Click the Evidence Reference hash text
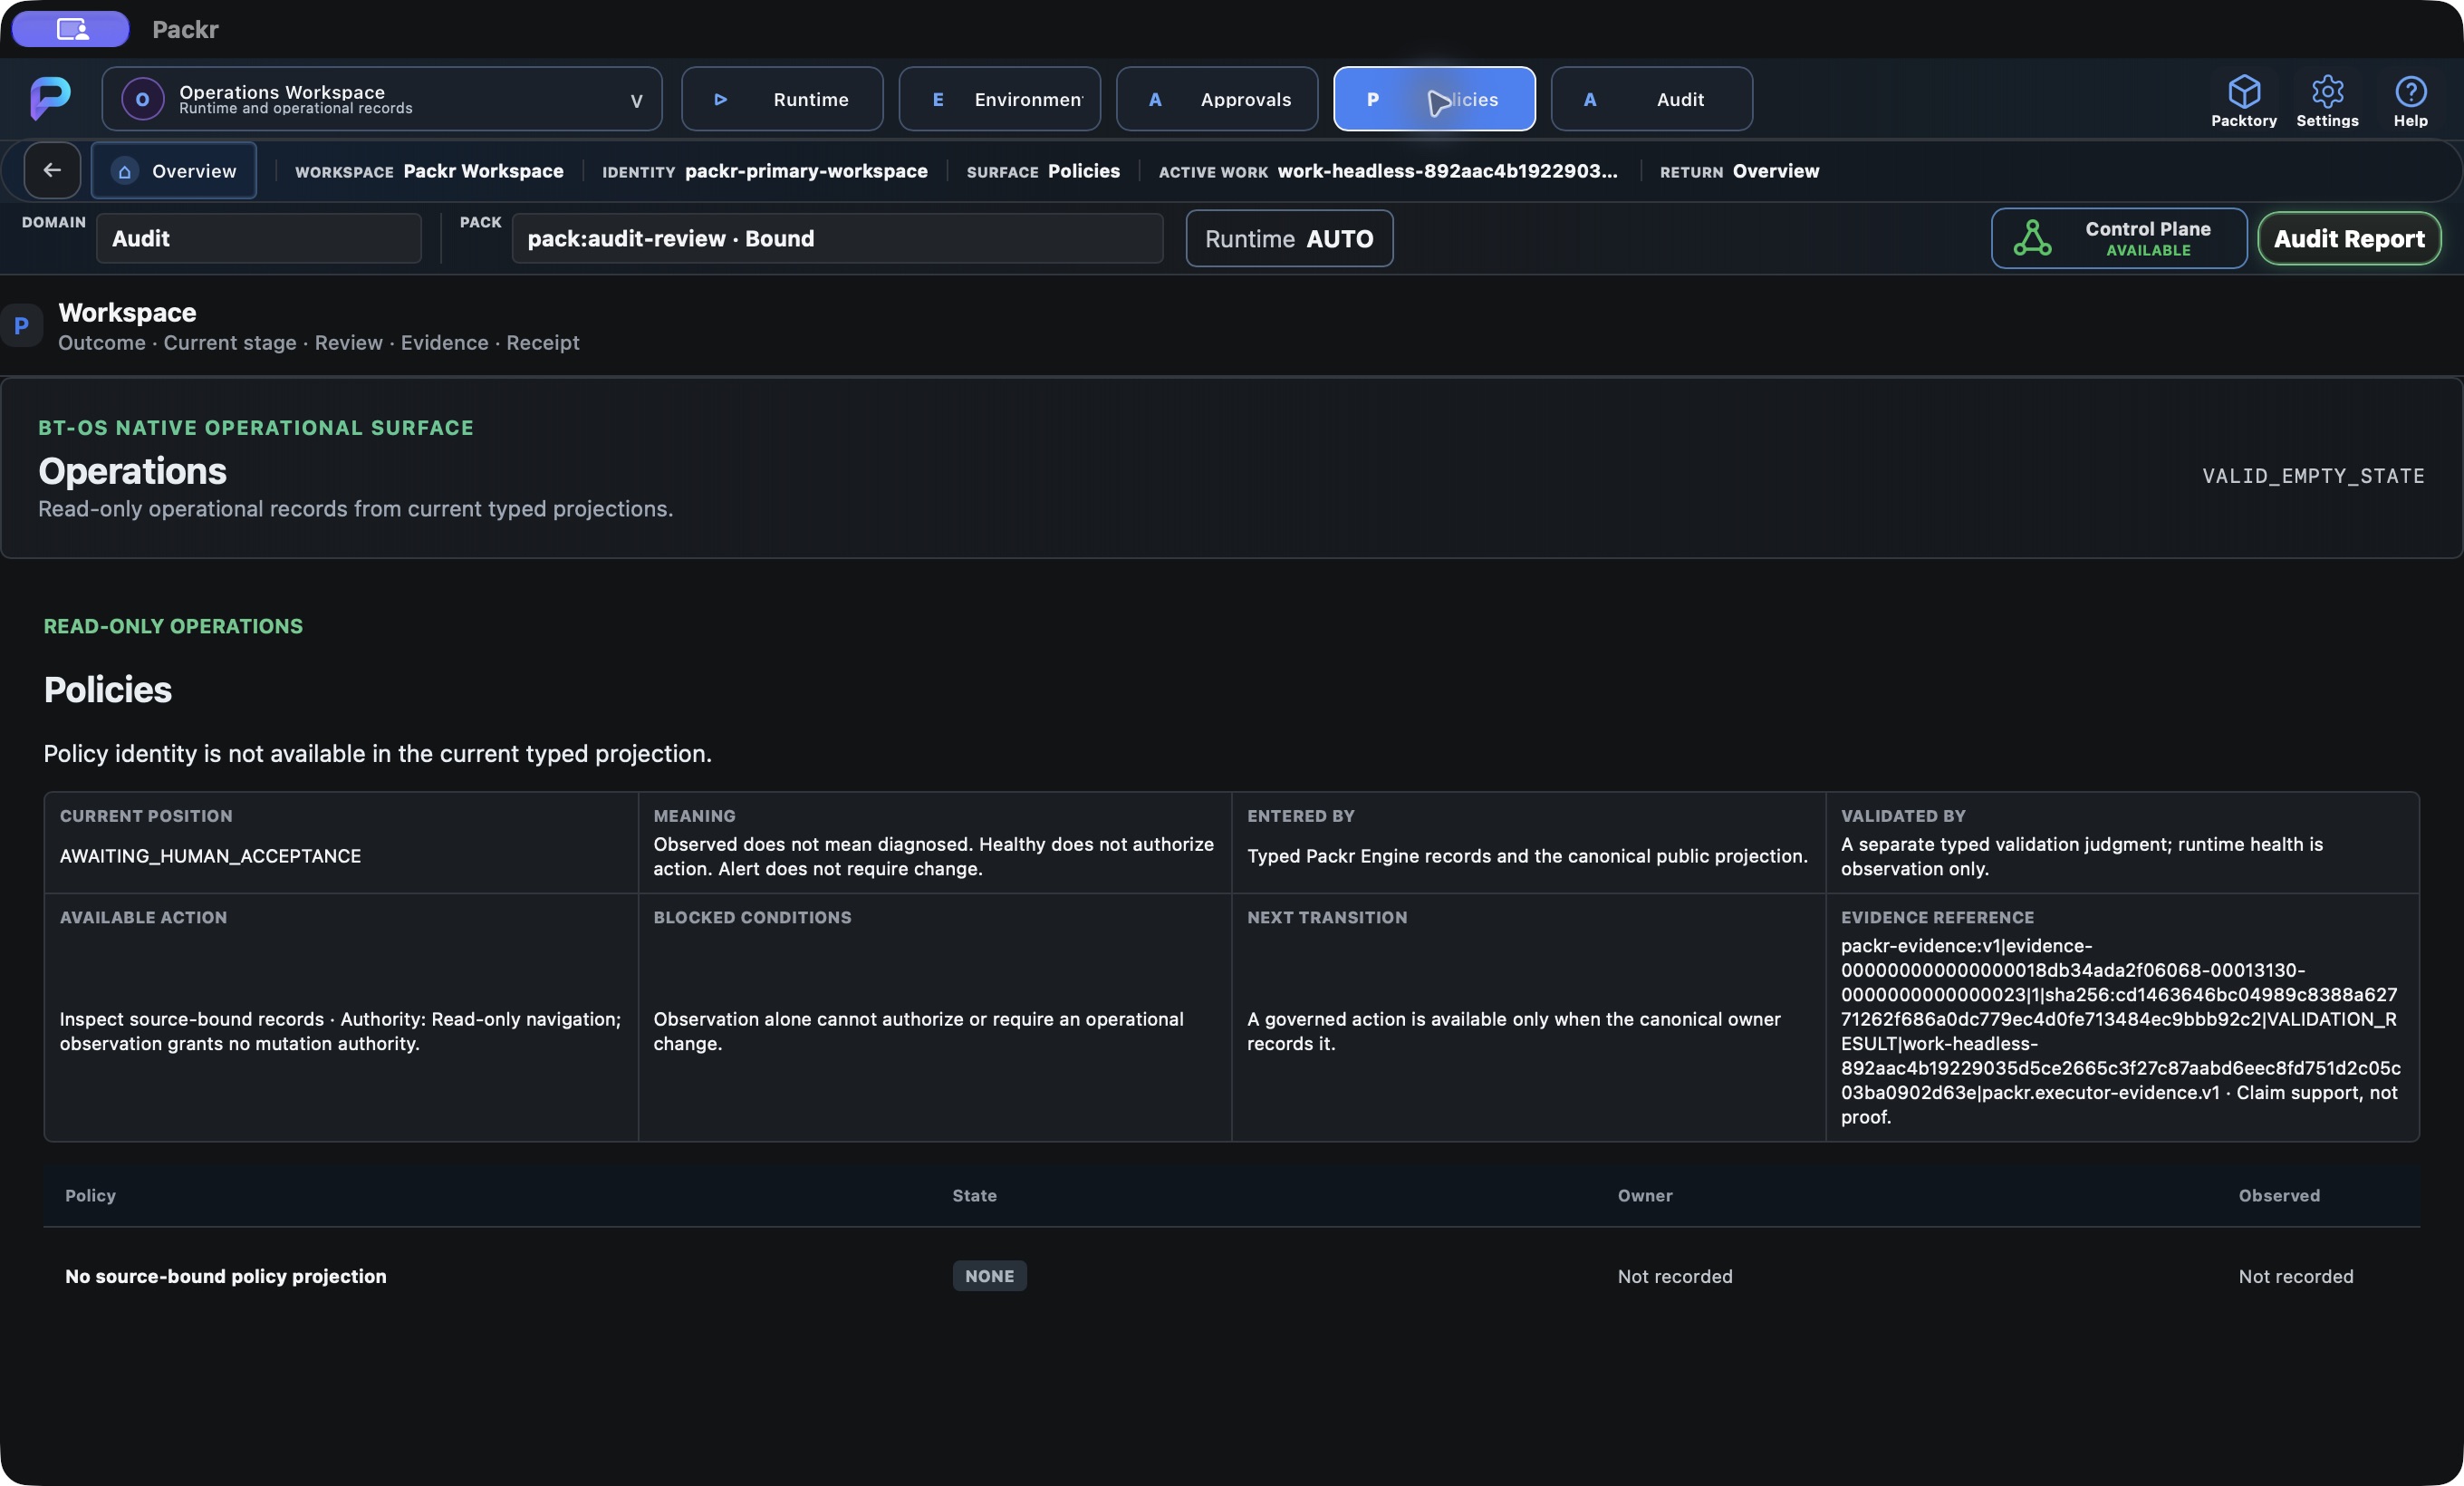 2121,1031
